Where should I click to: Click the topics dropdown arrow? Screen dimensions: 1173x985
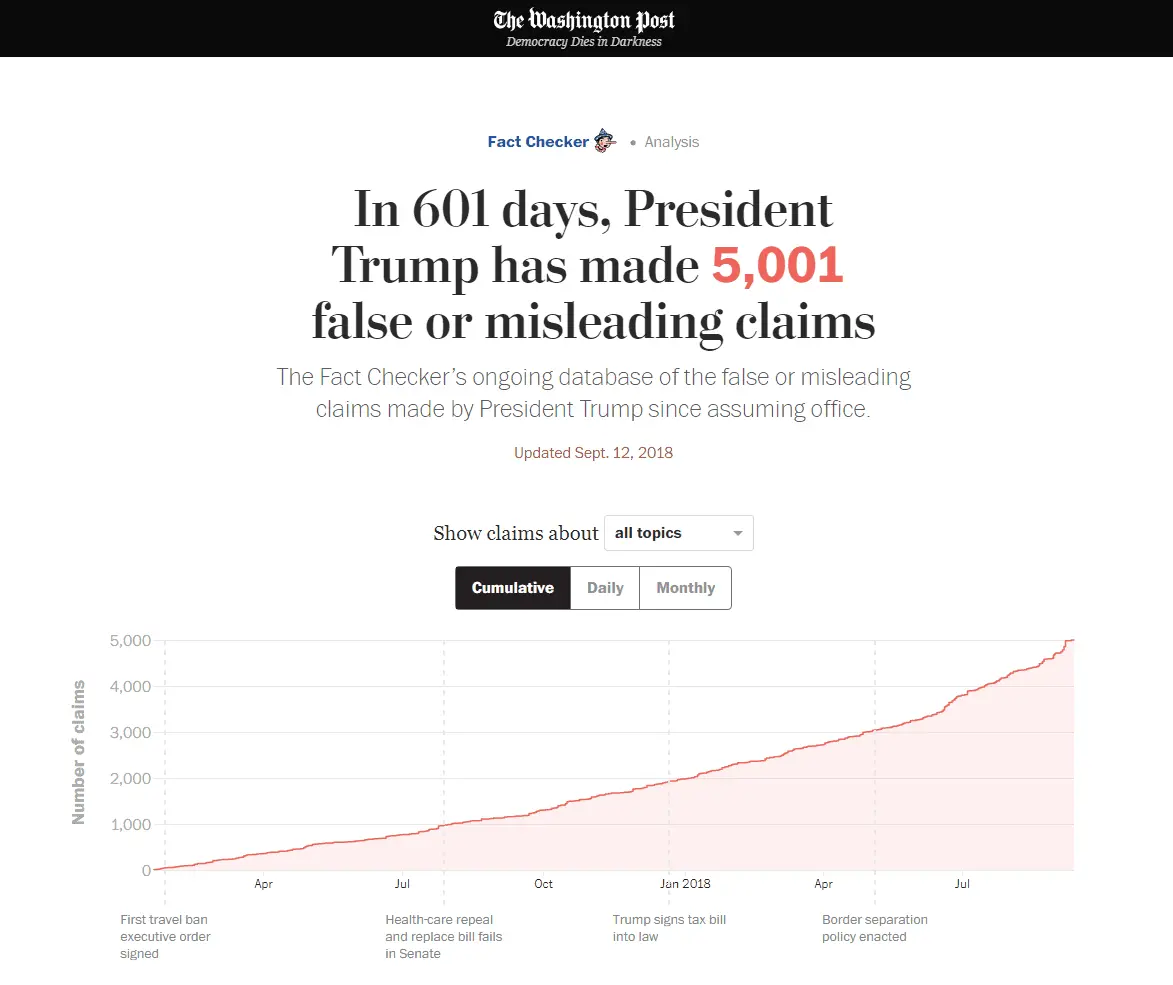coord(738,534)
